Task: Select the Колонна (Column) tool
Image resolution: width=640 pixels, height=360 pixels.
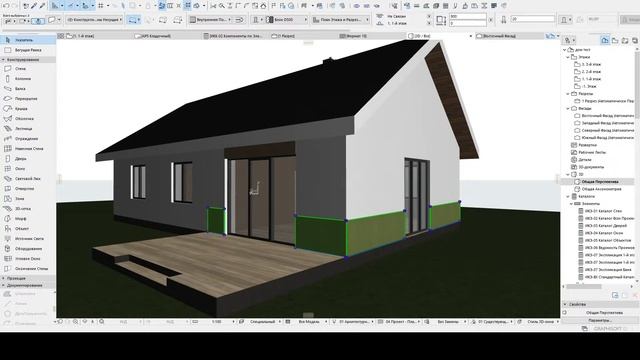Action: coord(28,78)
